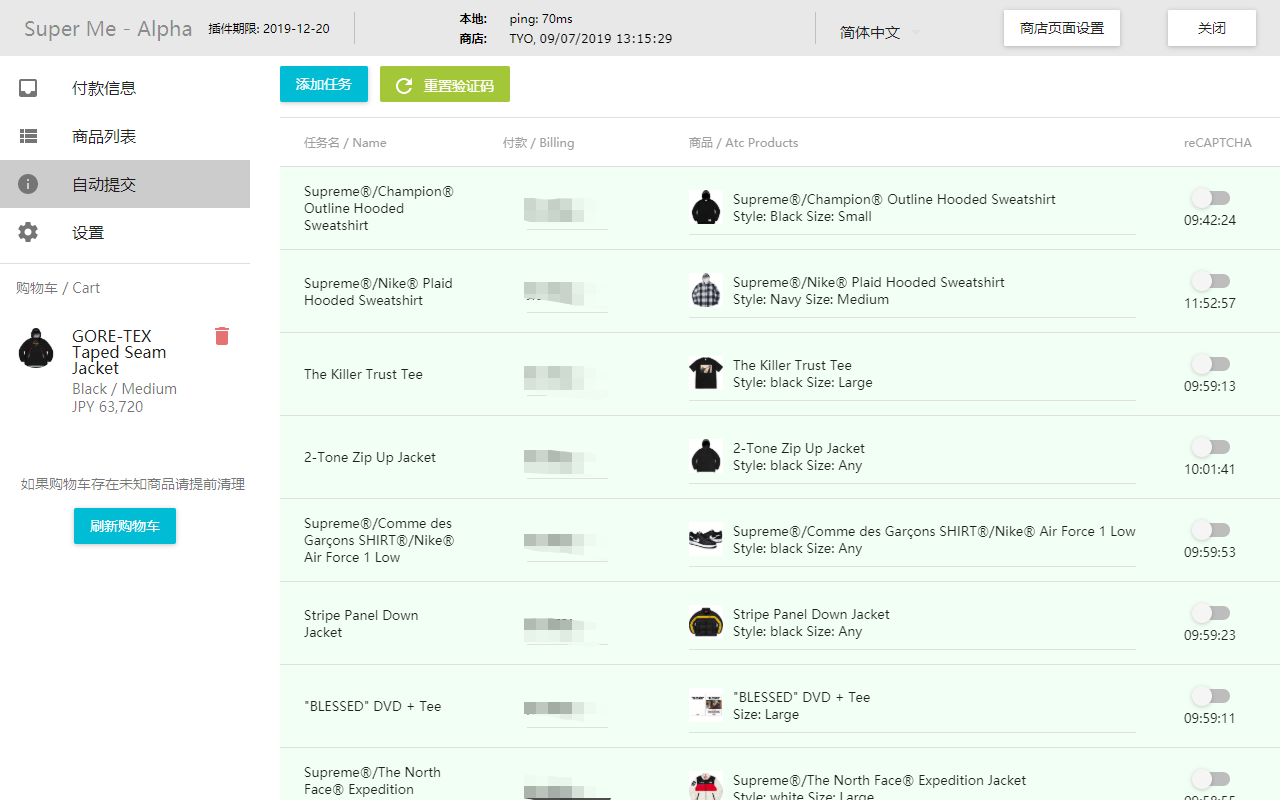This screenshot has width=1280, height=800.
Task: Open the 设置 menu item
Action: pos(125,232)
